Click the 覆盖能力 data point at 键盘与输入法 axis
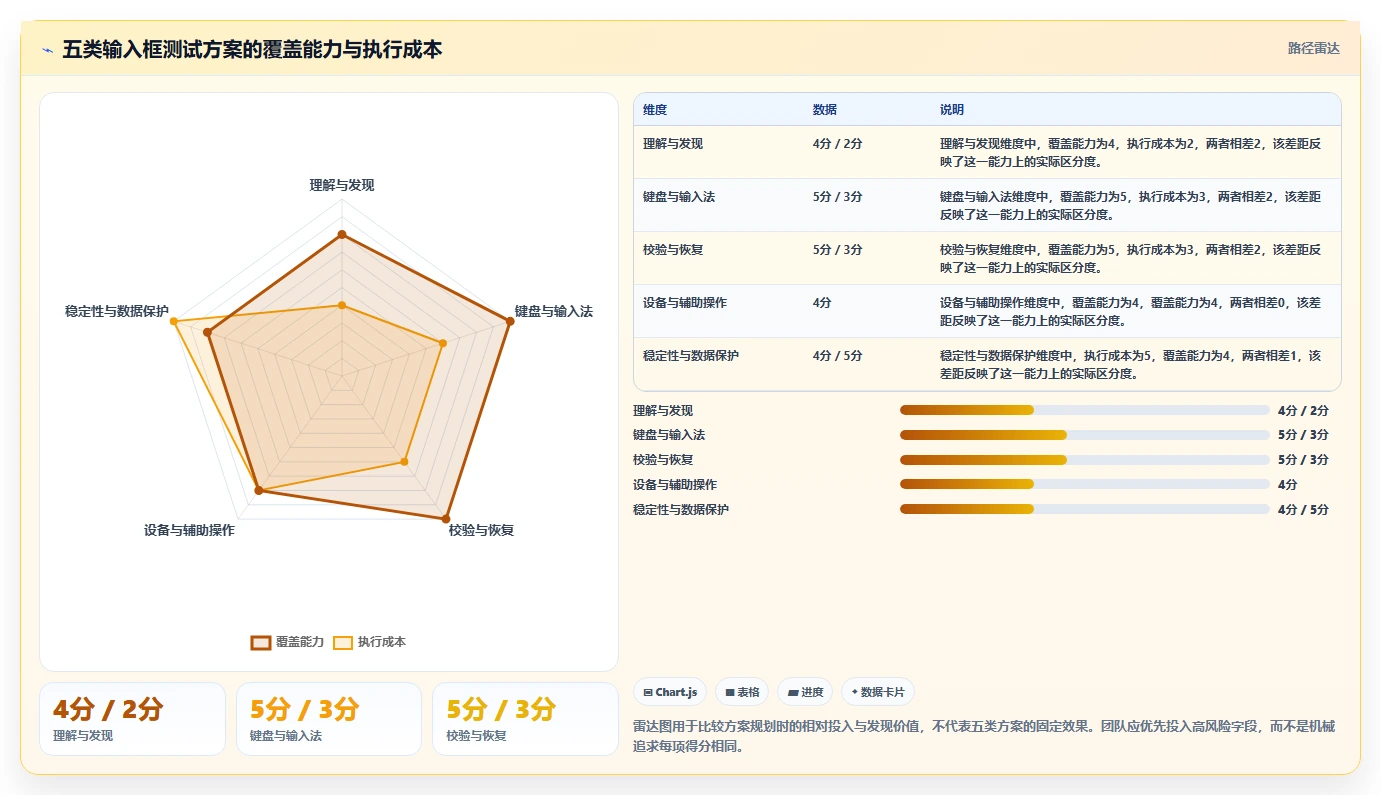The height and width of the screenshot is (795, 1381). [509, 321]
